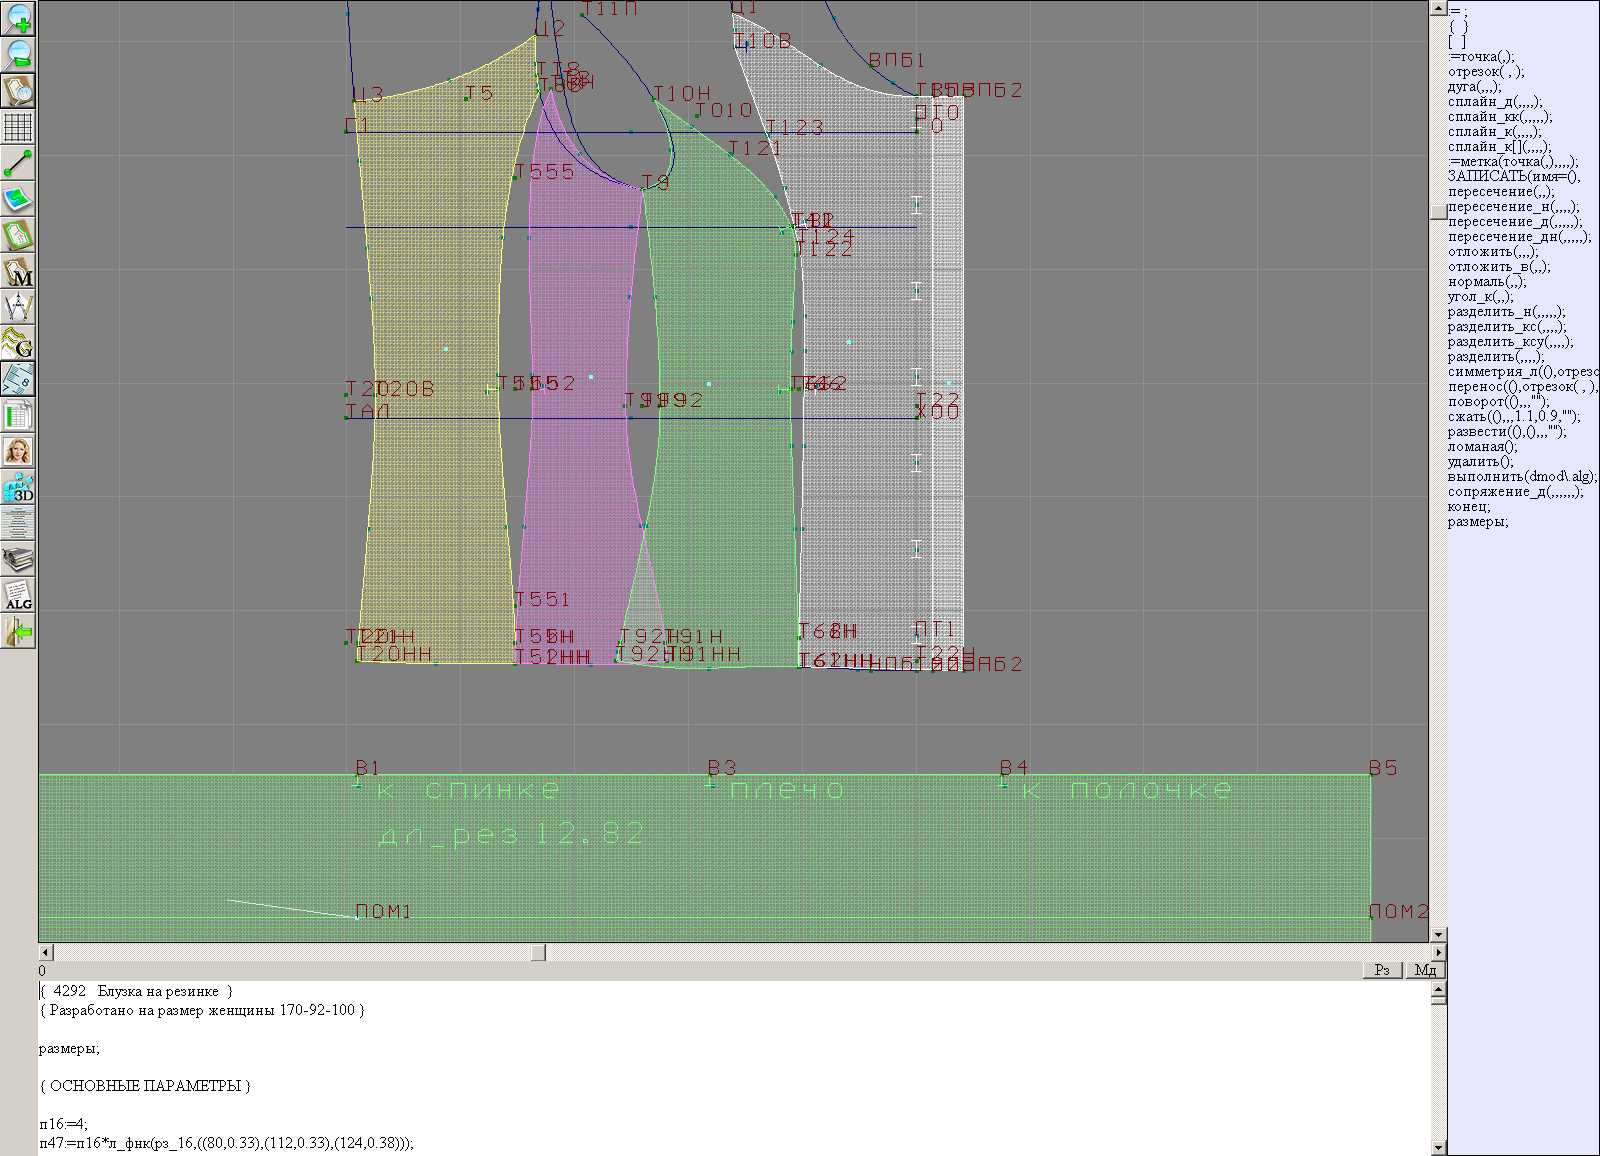Toggle the grid display icon
Viewport: 1600px width, 1156px height.
(x=18, y=127)
